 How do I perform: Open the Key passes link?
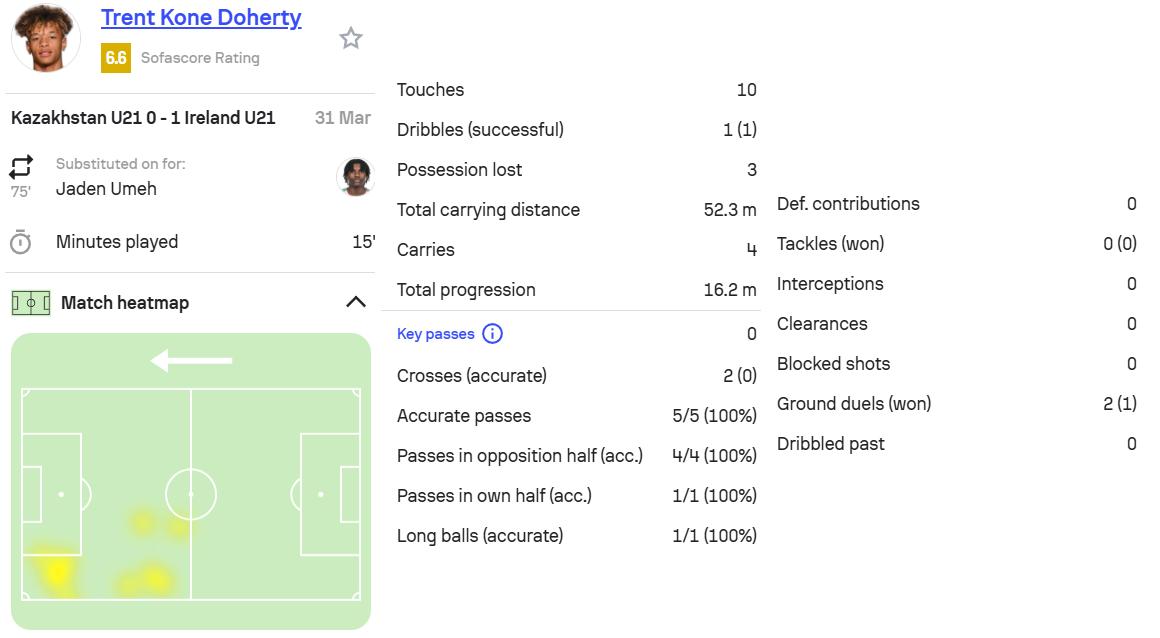[x=435, y=334]
